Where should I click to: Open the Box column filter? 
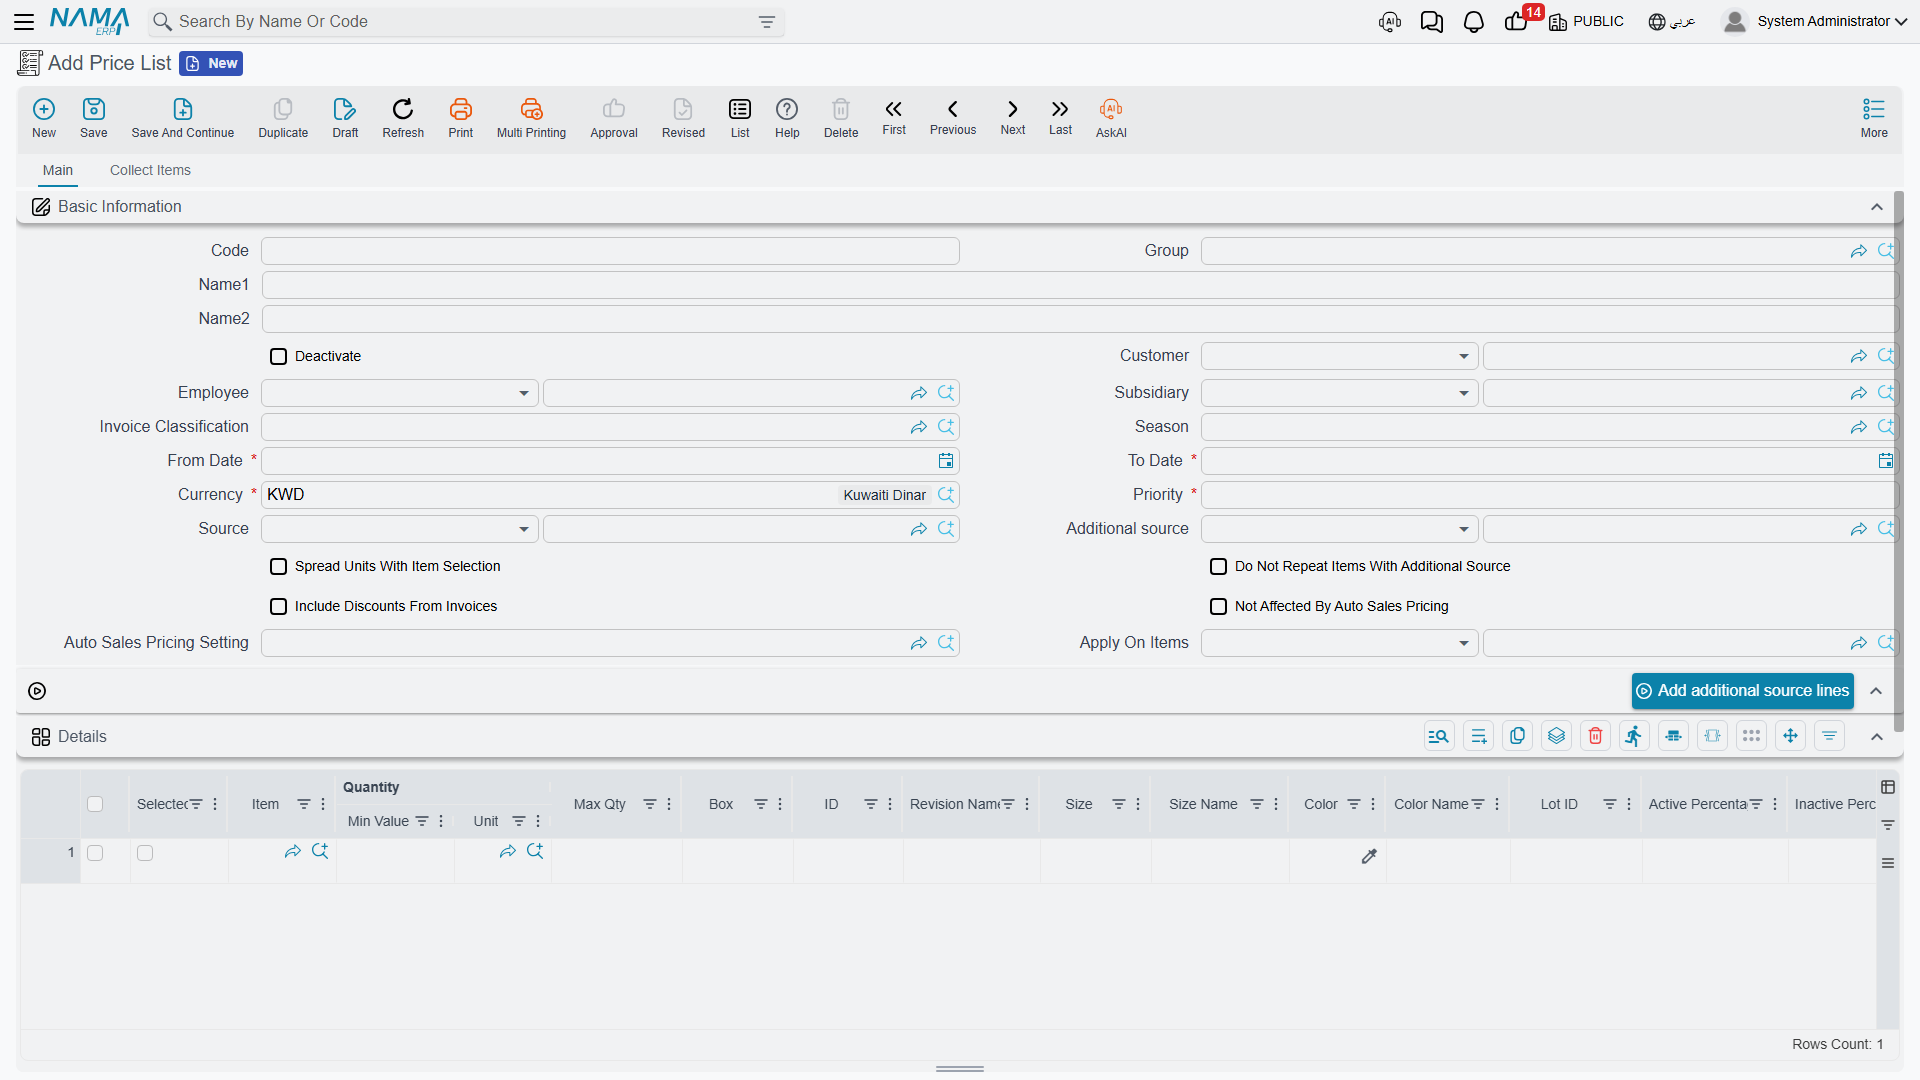760,804
